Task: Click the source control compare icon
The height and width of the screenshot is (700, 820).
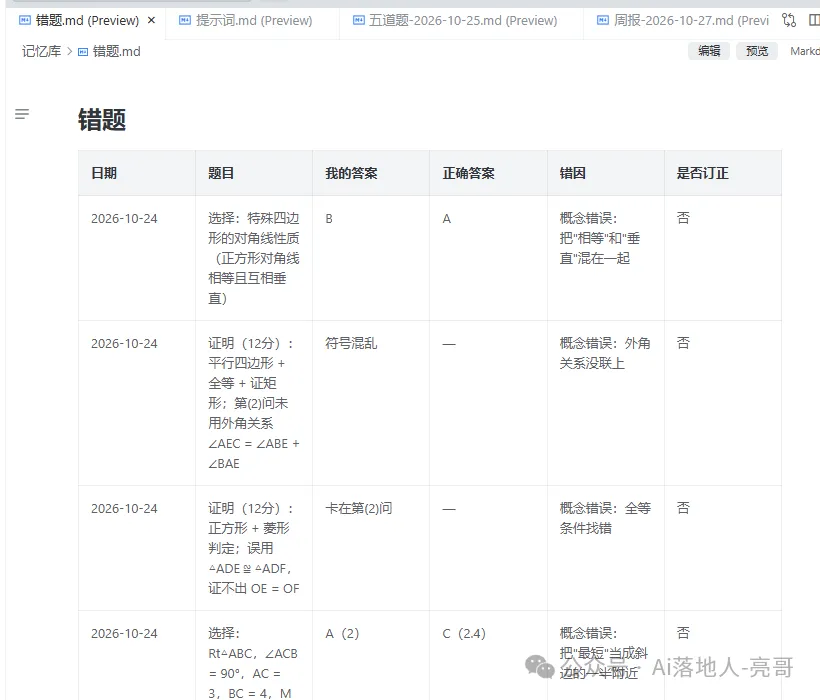Action: pyautogui.click(x=789, y=20)
